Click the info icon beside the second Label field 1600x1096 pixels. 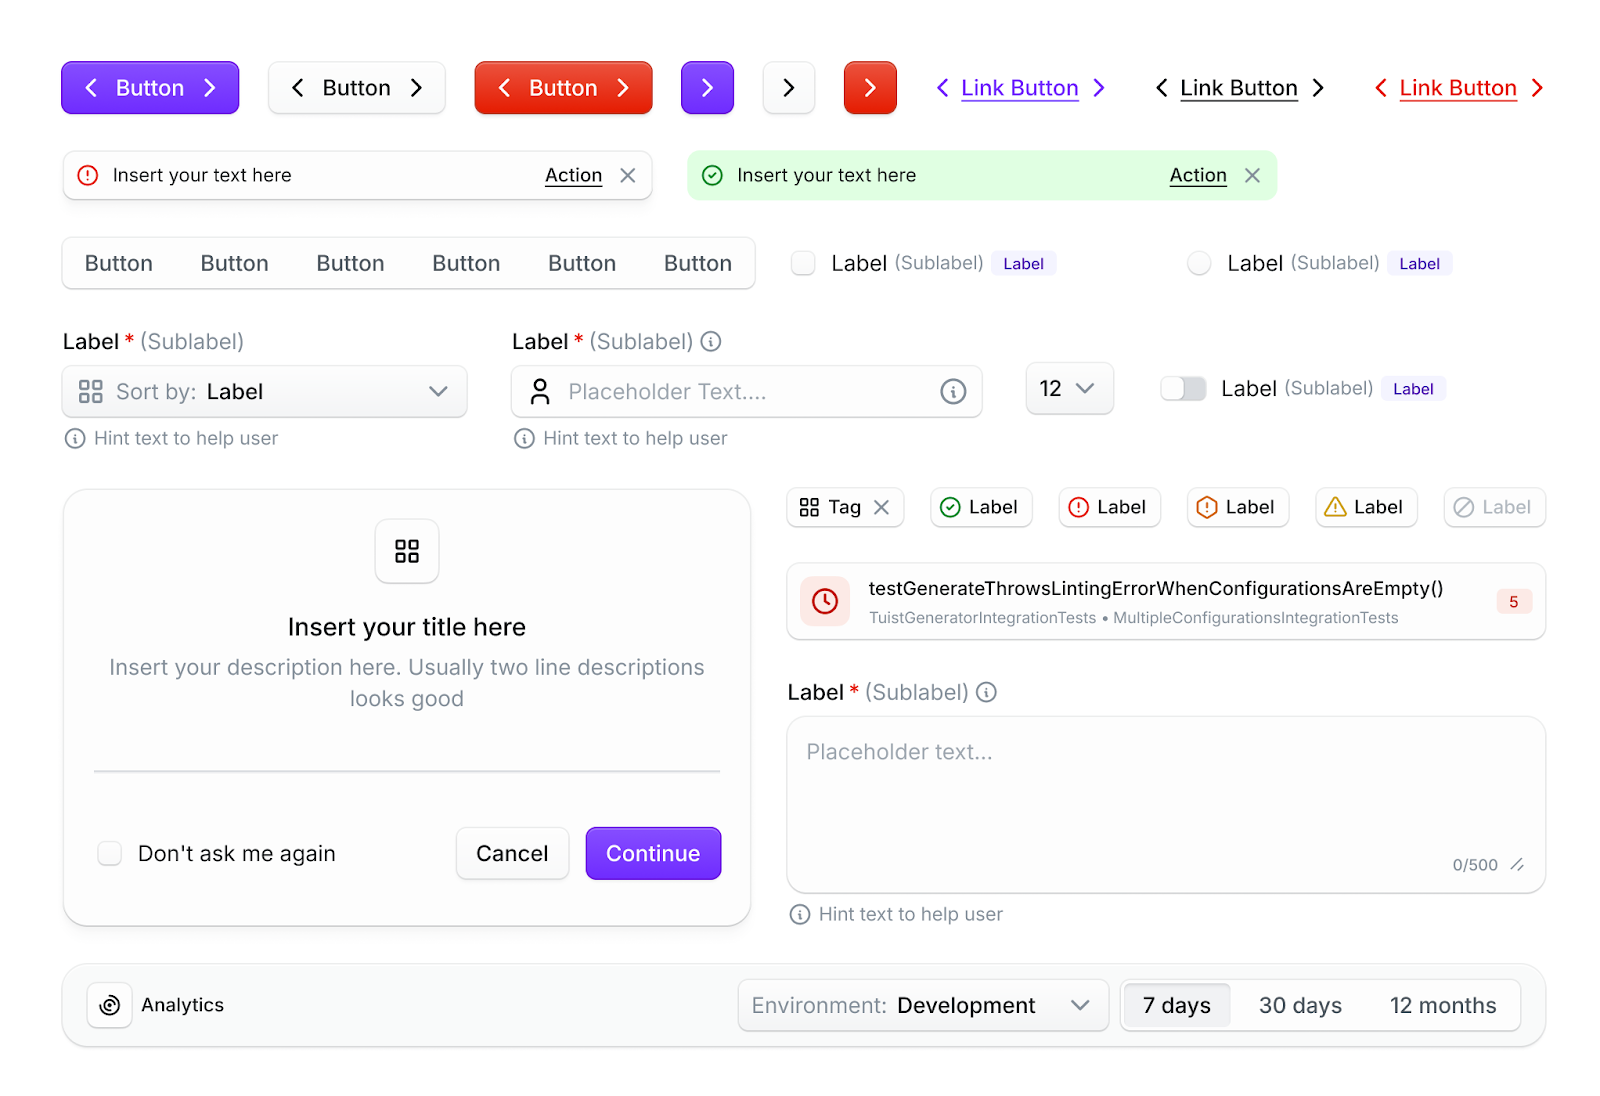tap(710, 341)
